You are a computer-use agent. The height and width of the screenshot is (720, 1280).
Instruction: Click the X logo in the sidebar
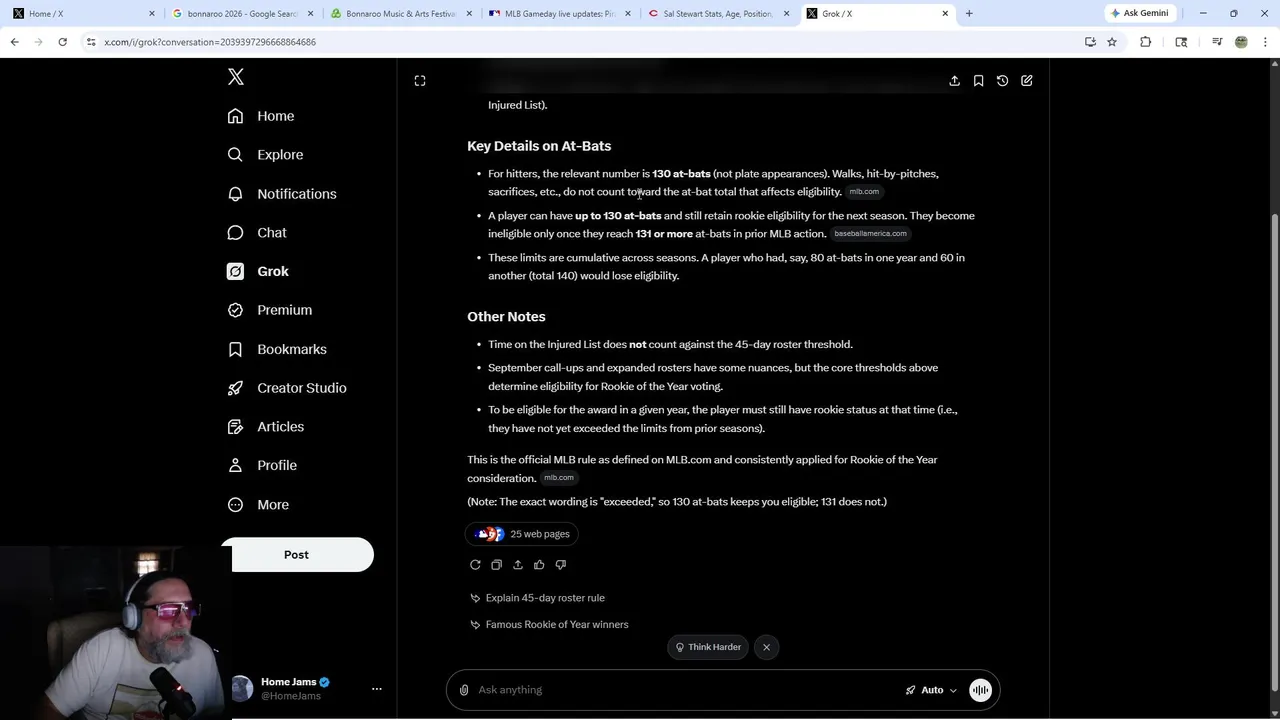(236, 77)
